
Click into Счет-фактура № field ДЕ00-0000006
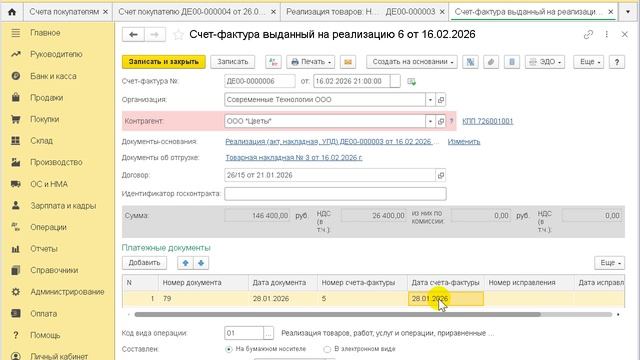(260, 81)
